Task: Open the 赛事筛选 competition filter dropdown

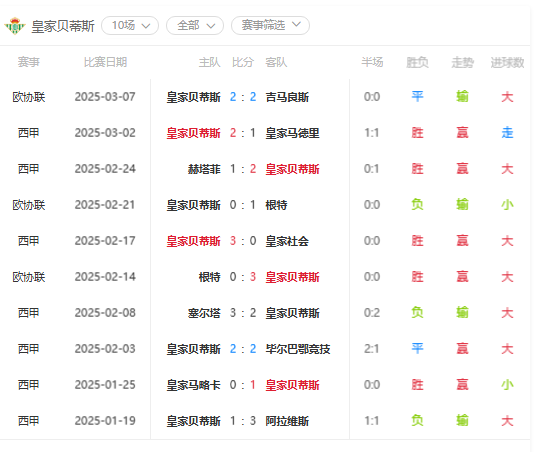Action: click(x=270, y=25)
